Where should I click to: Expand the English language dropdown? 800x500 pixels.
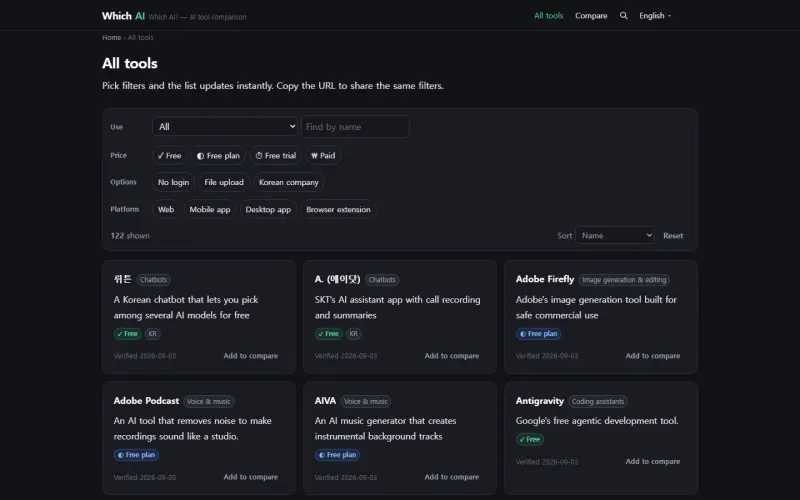(x=655, y=16)
